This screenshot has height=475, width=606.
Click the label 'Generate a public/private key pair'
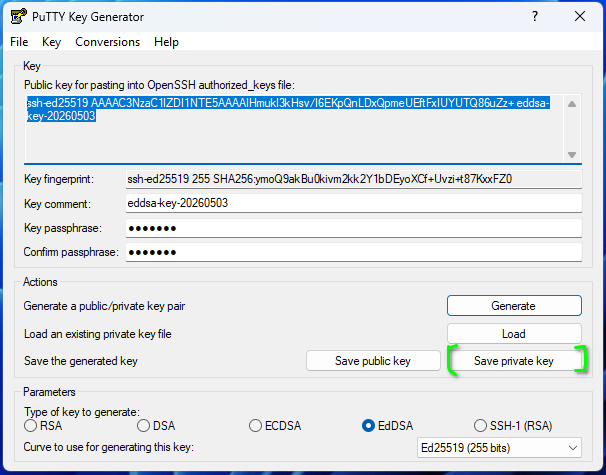(104, 306)
